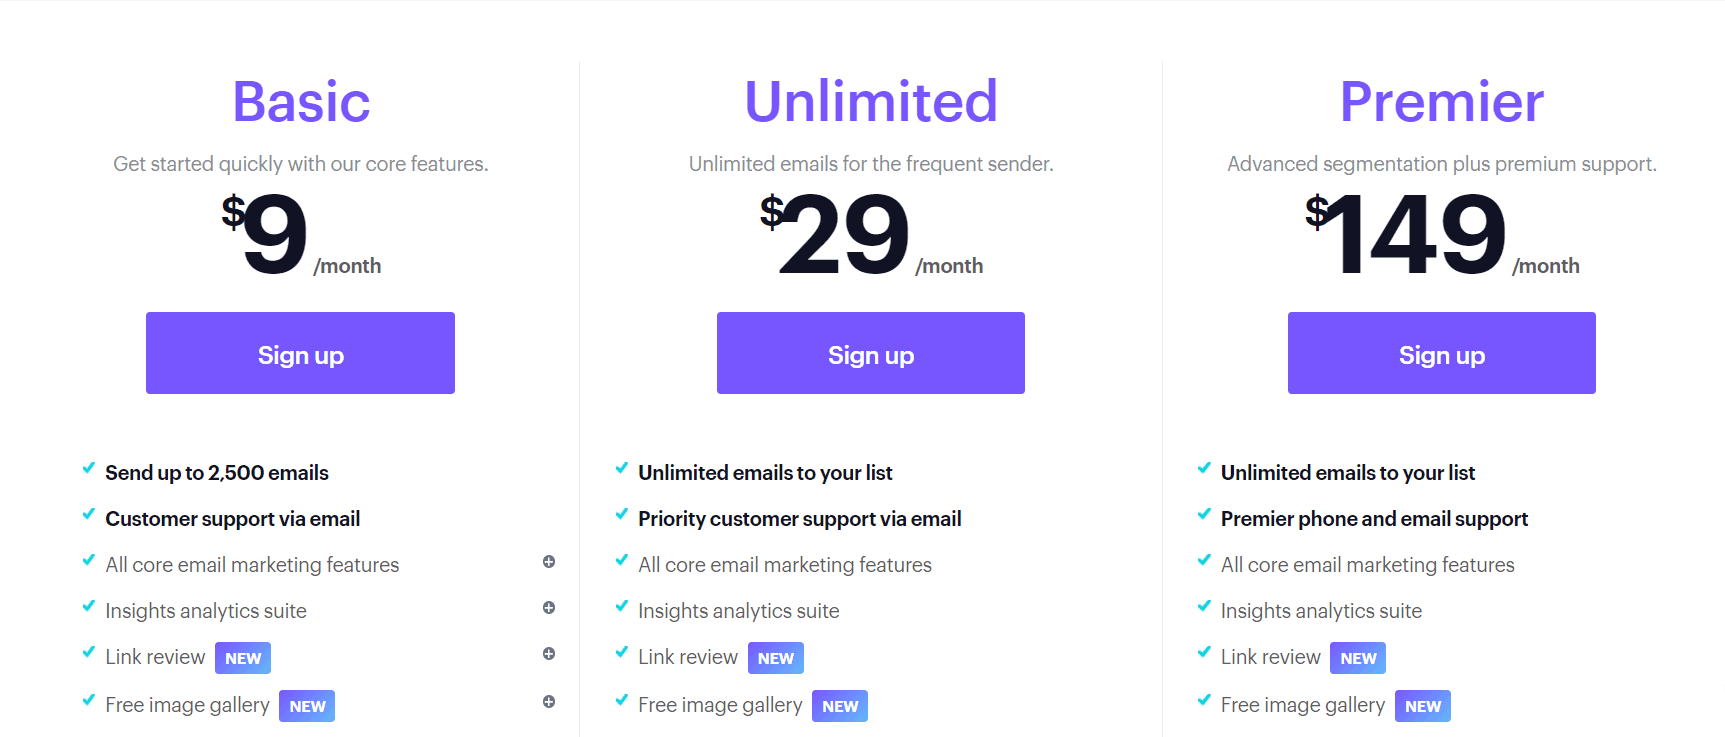Click NEW badge beside Premier Free image gallery
Screen dimensions: 1725x737
[1423, 706]
